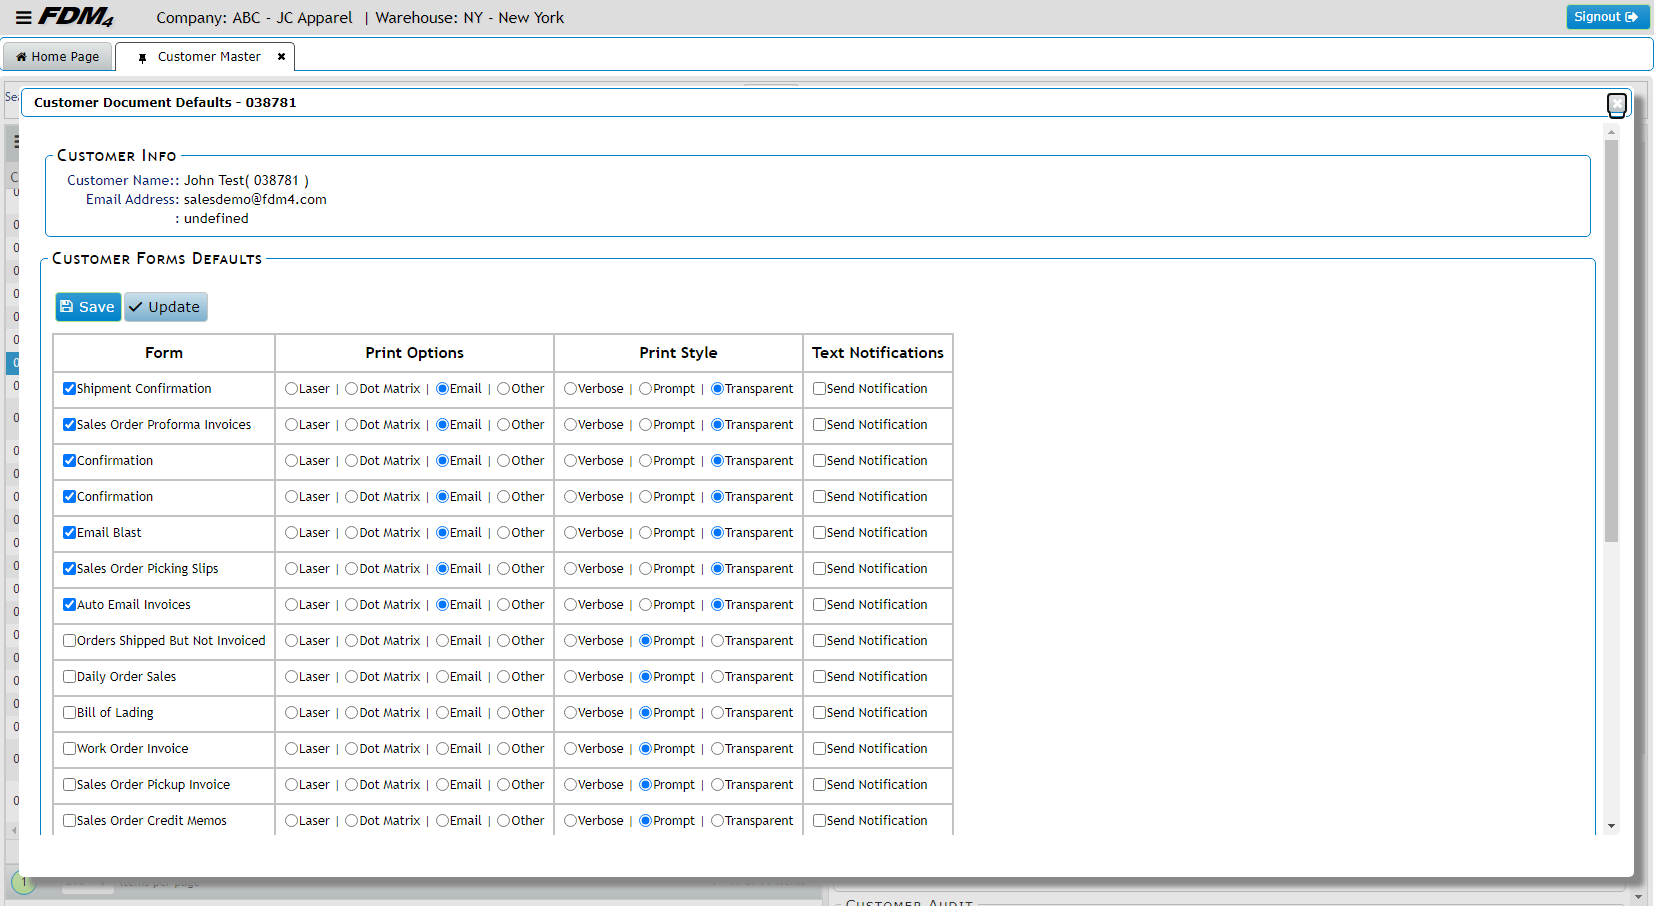The image size is (1654, 906).
Task: Enable the Work Order Invoice form
Action: pos(69,749)
